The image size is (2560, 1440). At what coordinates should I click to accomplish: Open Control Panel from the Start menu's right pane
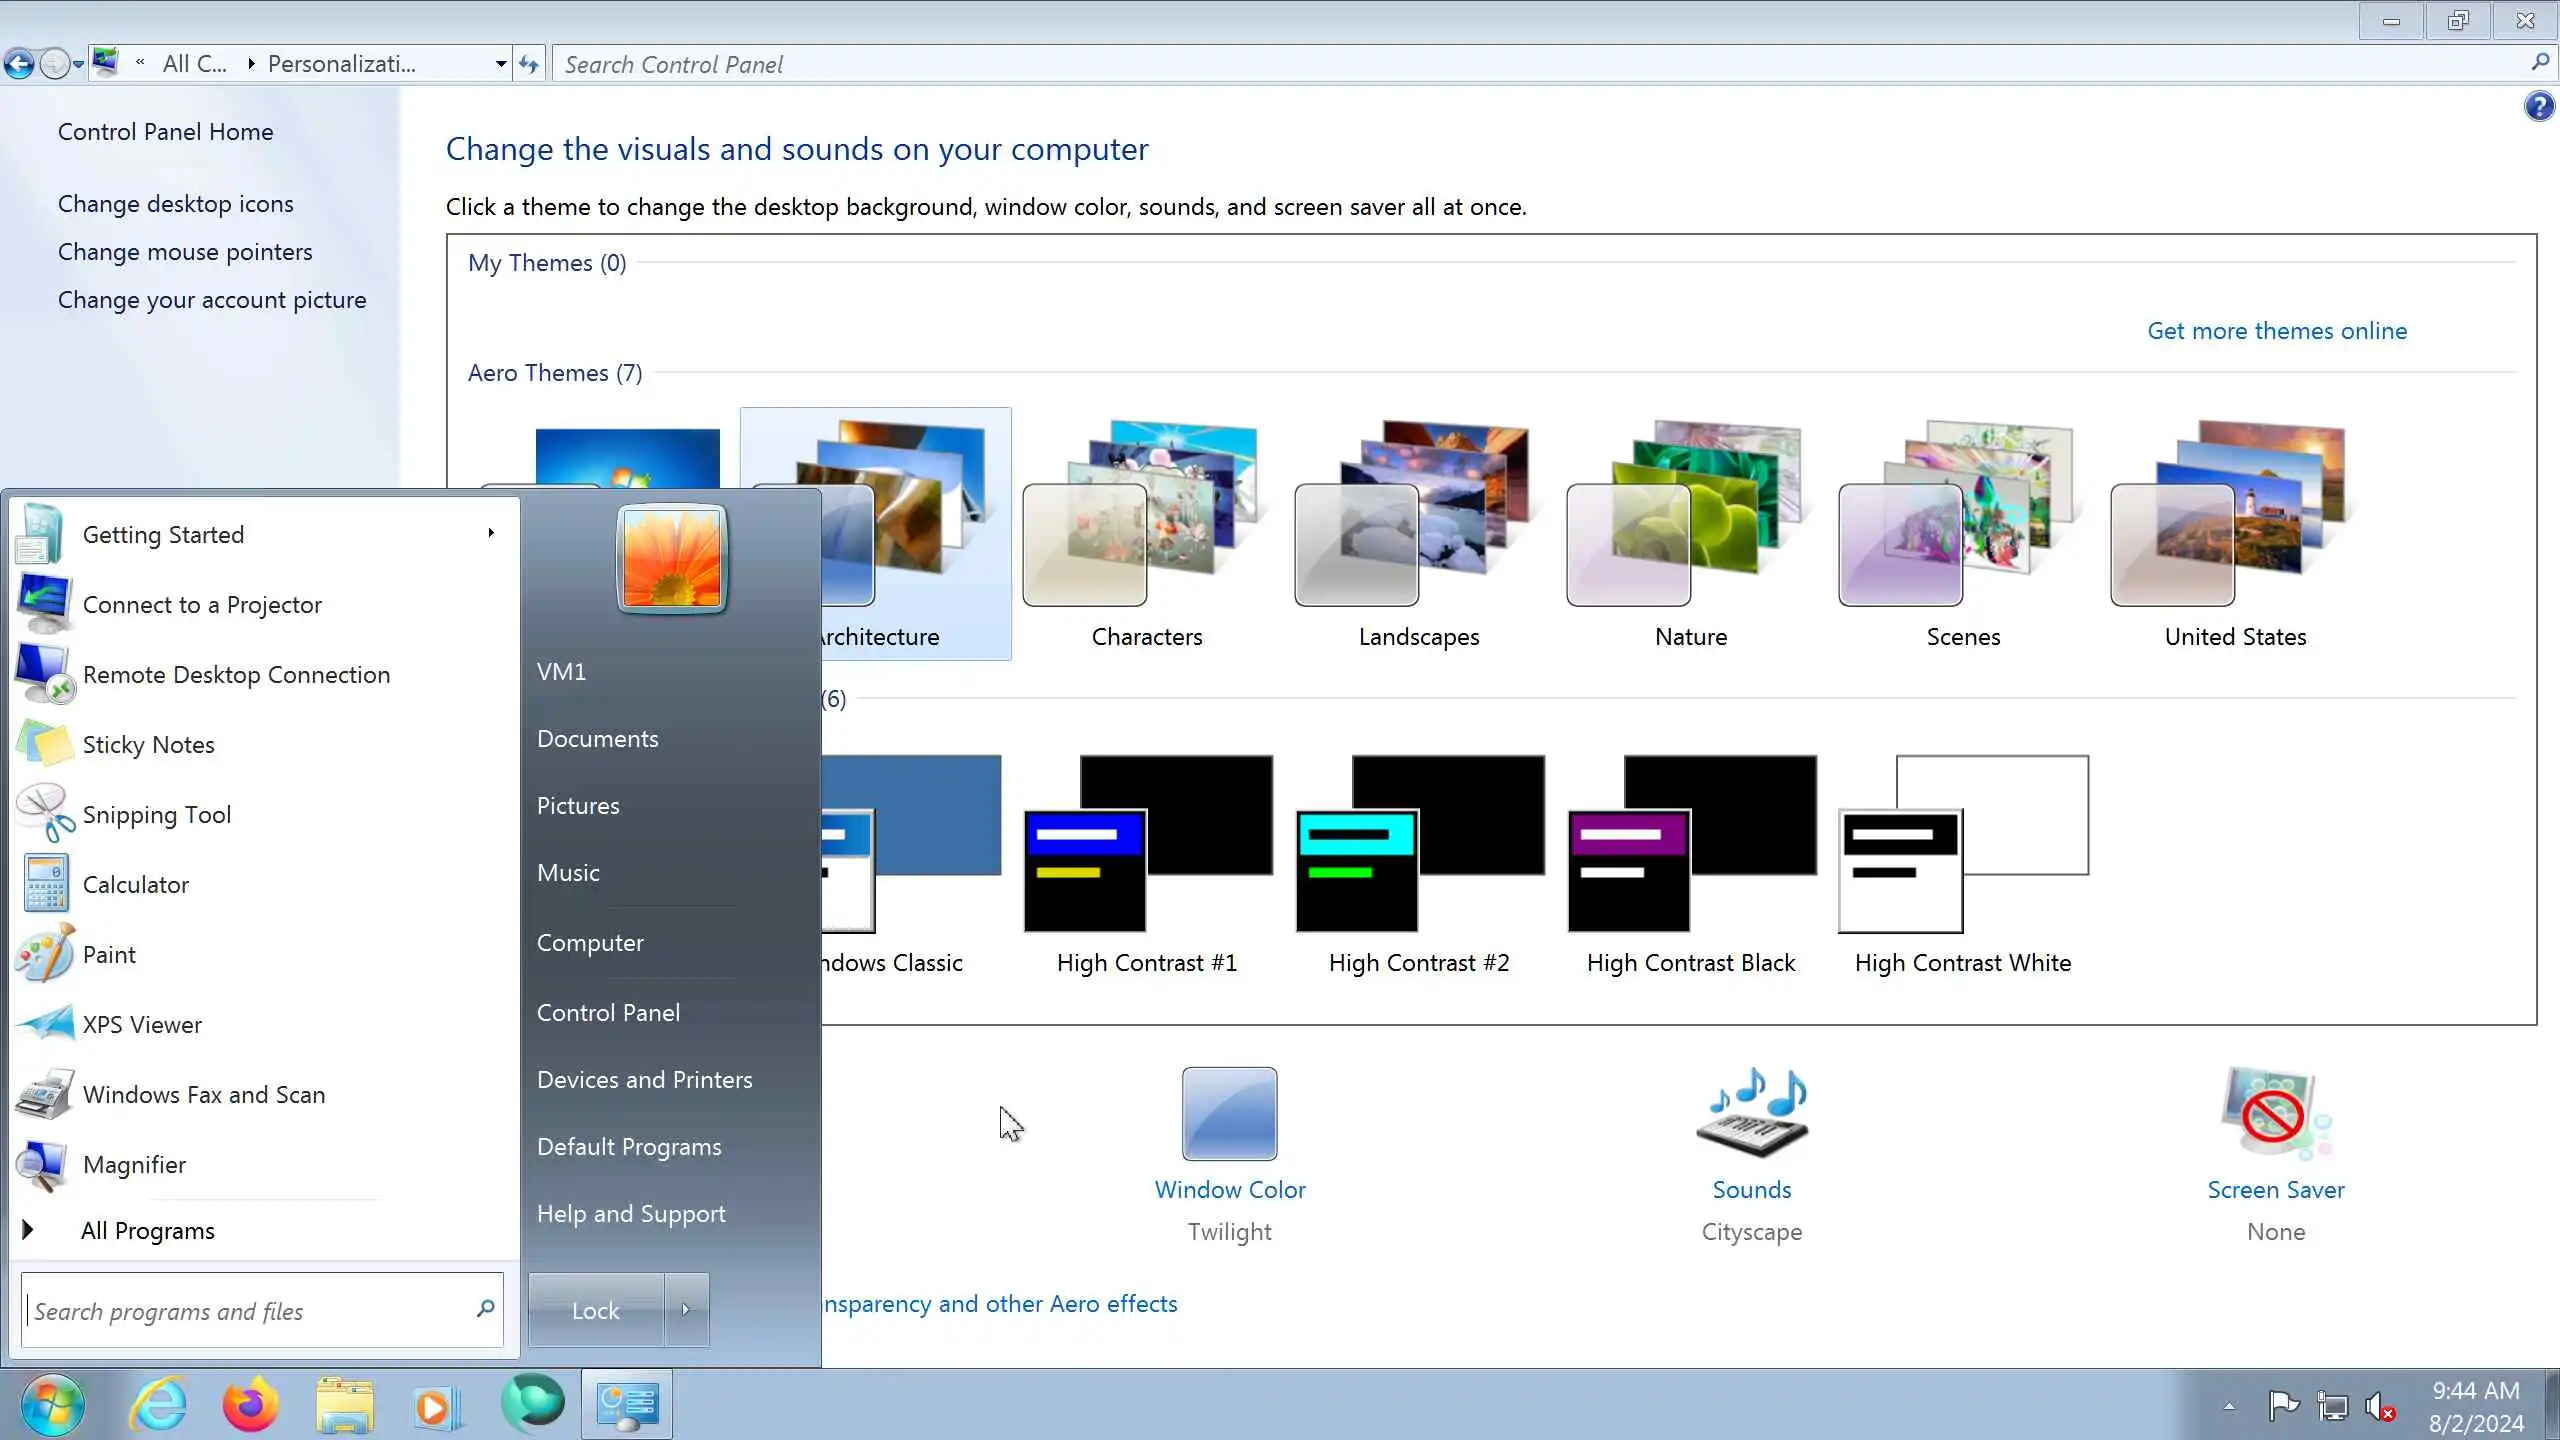click(x=608, y=1013)
